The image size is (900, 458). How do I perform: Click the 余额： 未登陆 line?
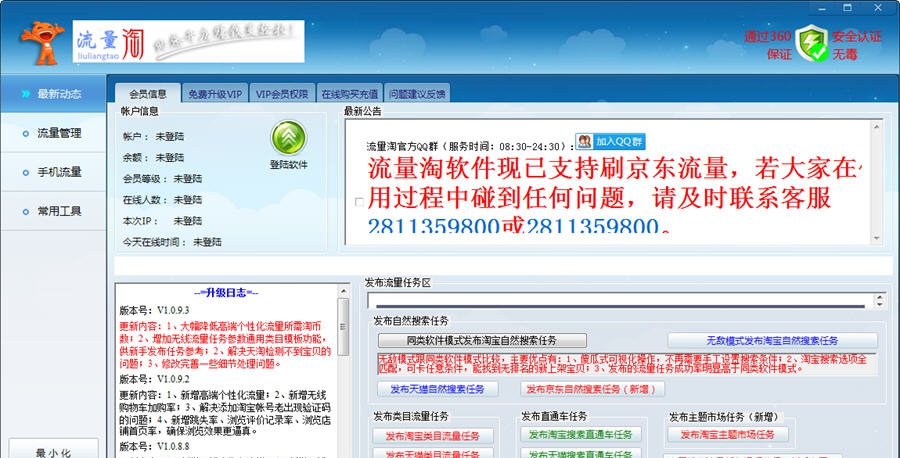coord(153,157)
